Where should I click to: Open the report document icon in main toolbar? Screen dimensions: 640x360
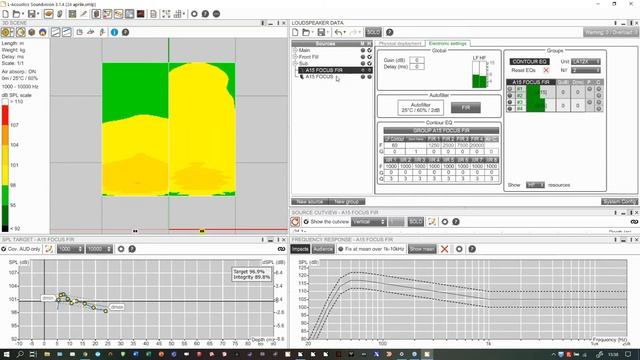(x=153, y=14)
